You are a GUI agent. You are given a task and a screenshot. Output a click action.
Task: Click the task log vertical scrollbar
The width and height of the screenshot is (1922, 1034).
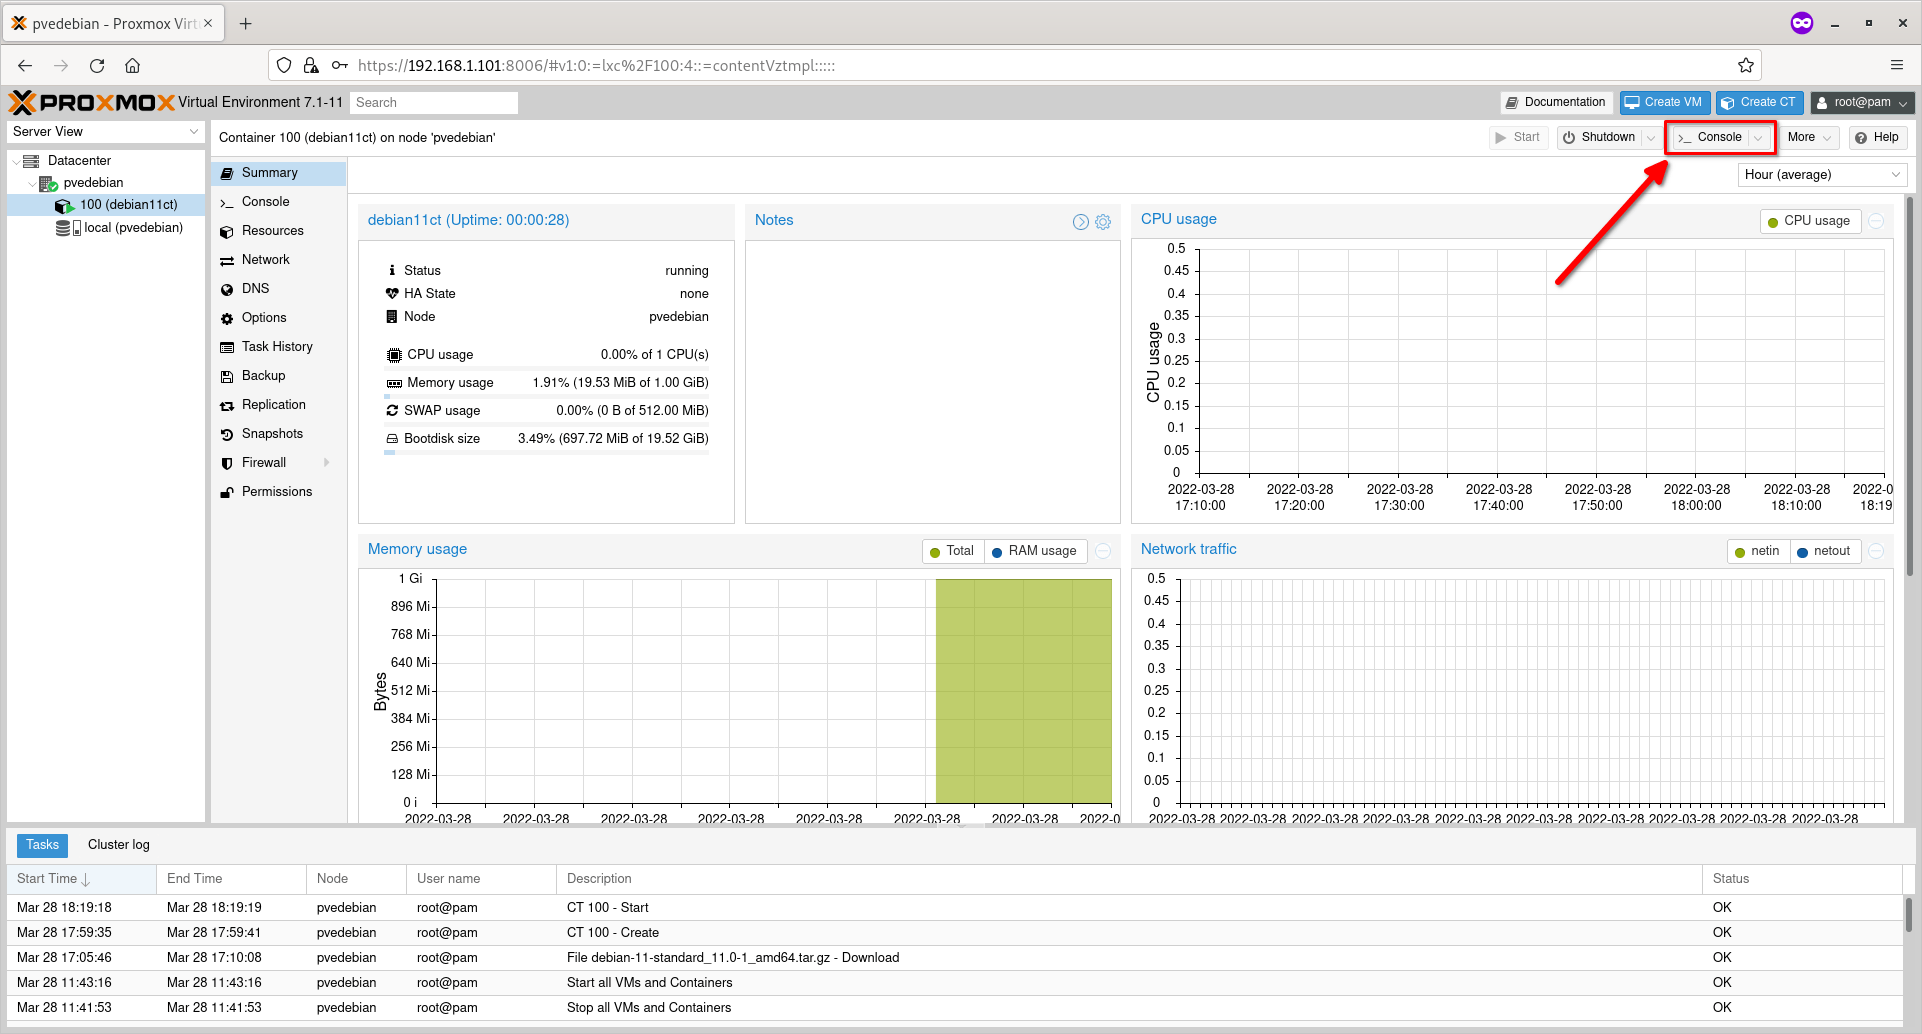(1909, 915)
